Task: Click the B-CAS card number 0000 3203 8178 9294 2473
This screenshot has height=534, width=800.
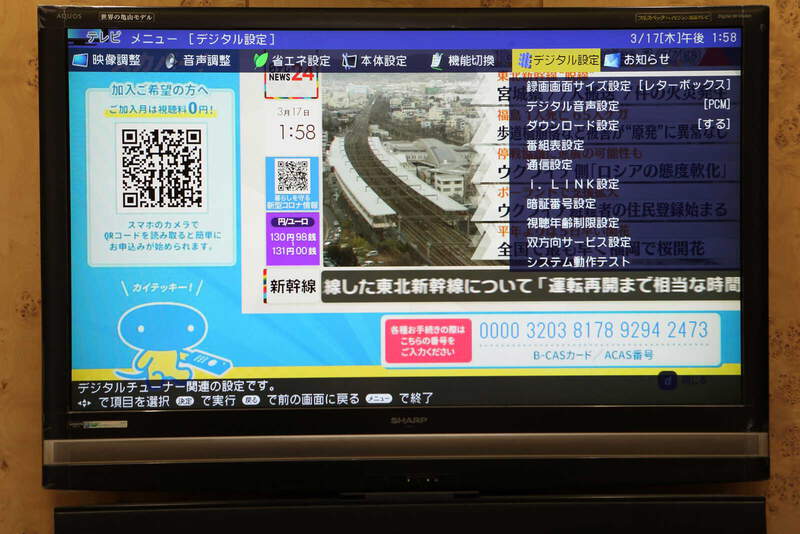Action: (593, 330)
